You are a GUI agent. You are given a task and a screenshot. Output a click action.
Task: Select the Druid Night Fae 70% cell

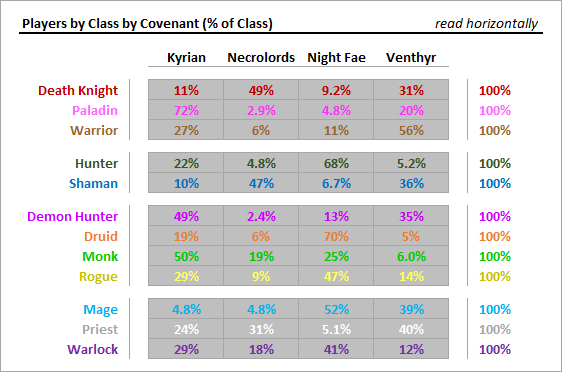pyautogui.click(x=336, y=236)
